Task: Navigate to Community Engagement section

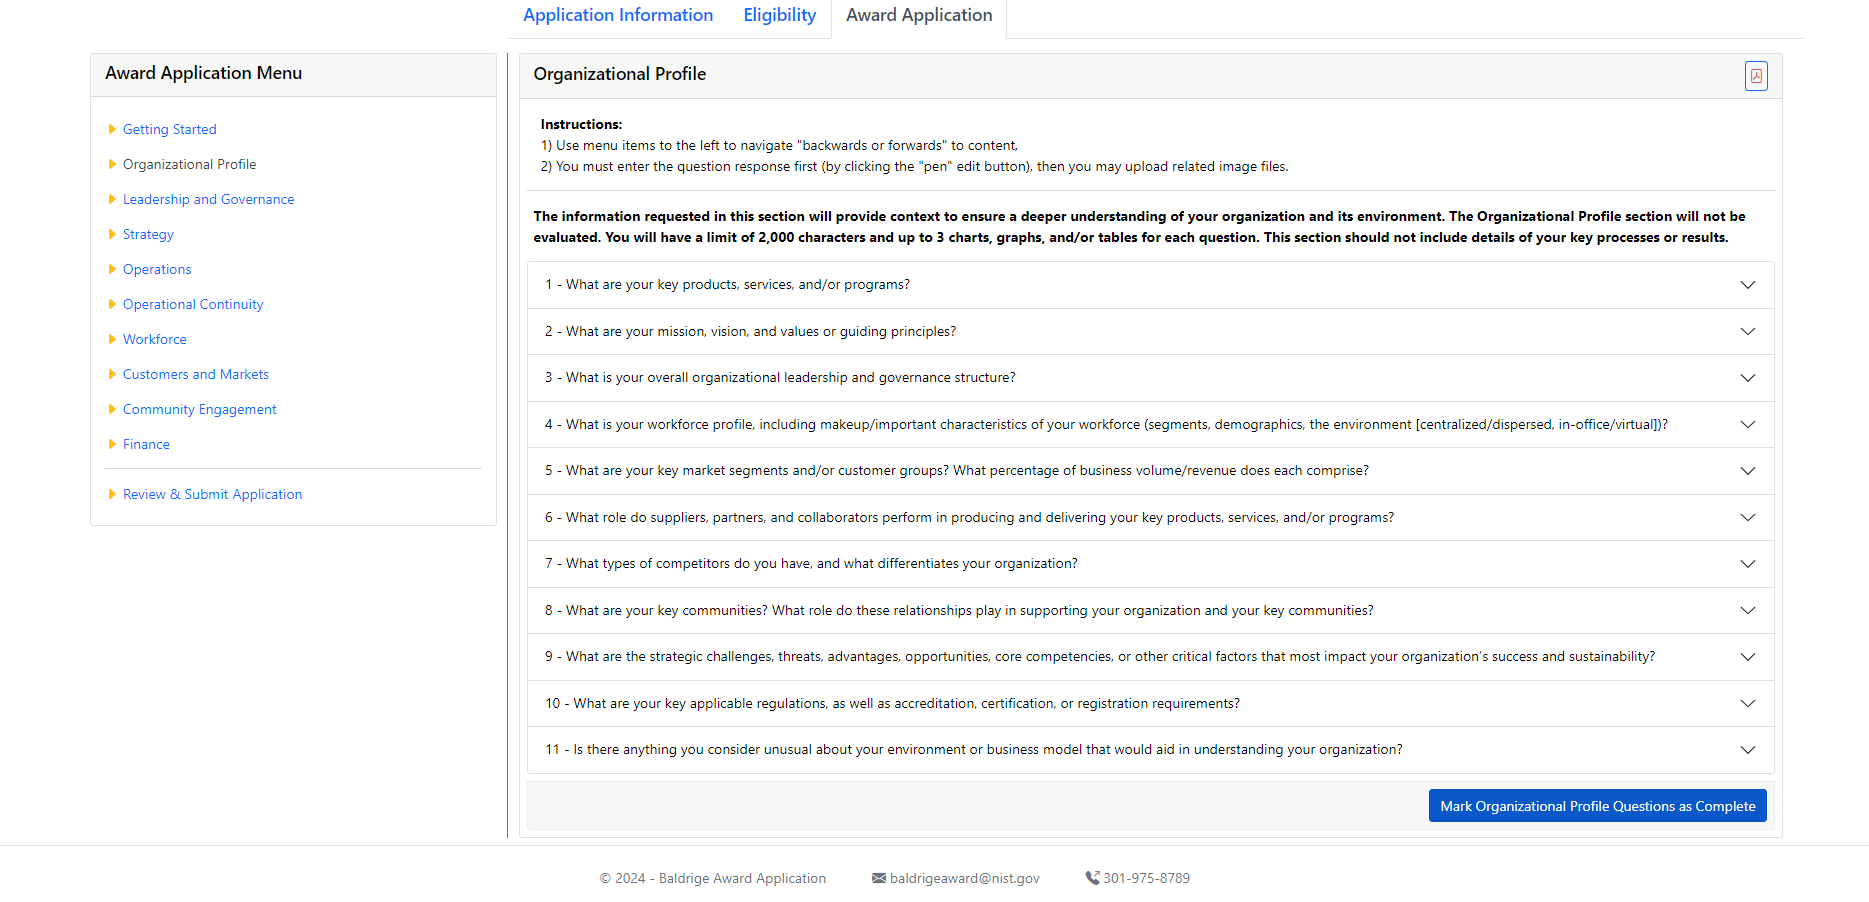Action: coord(199,409)
